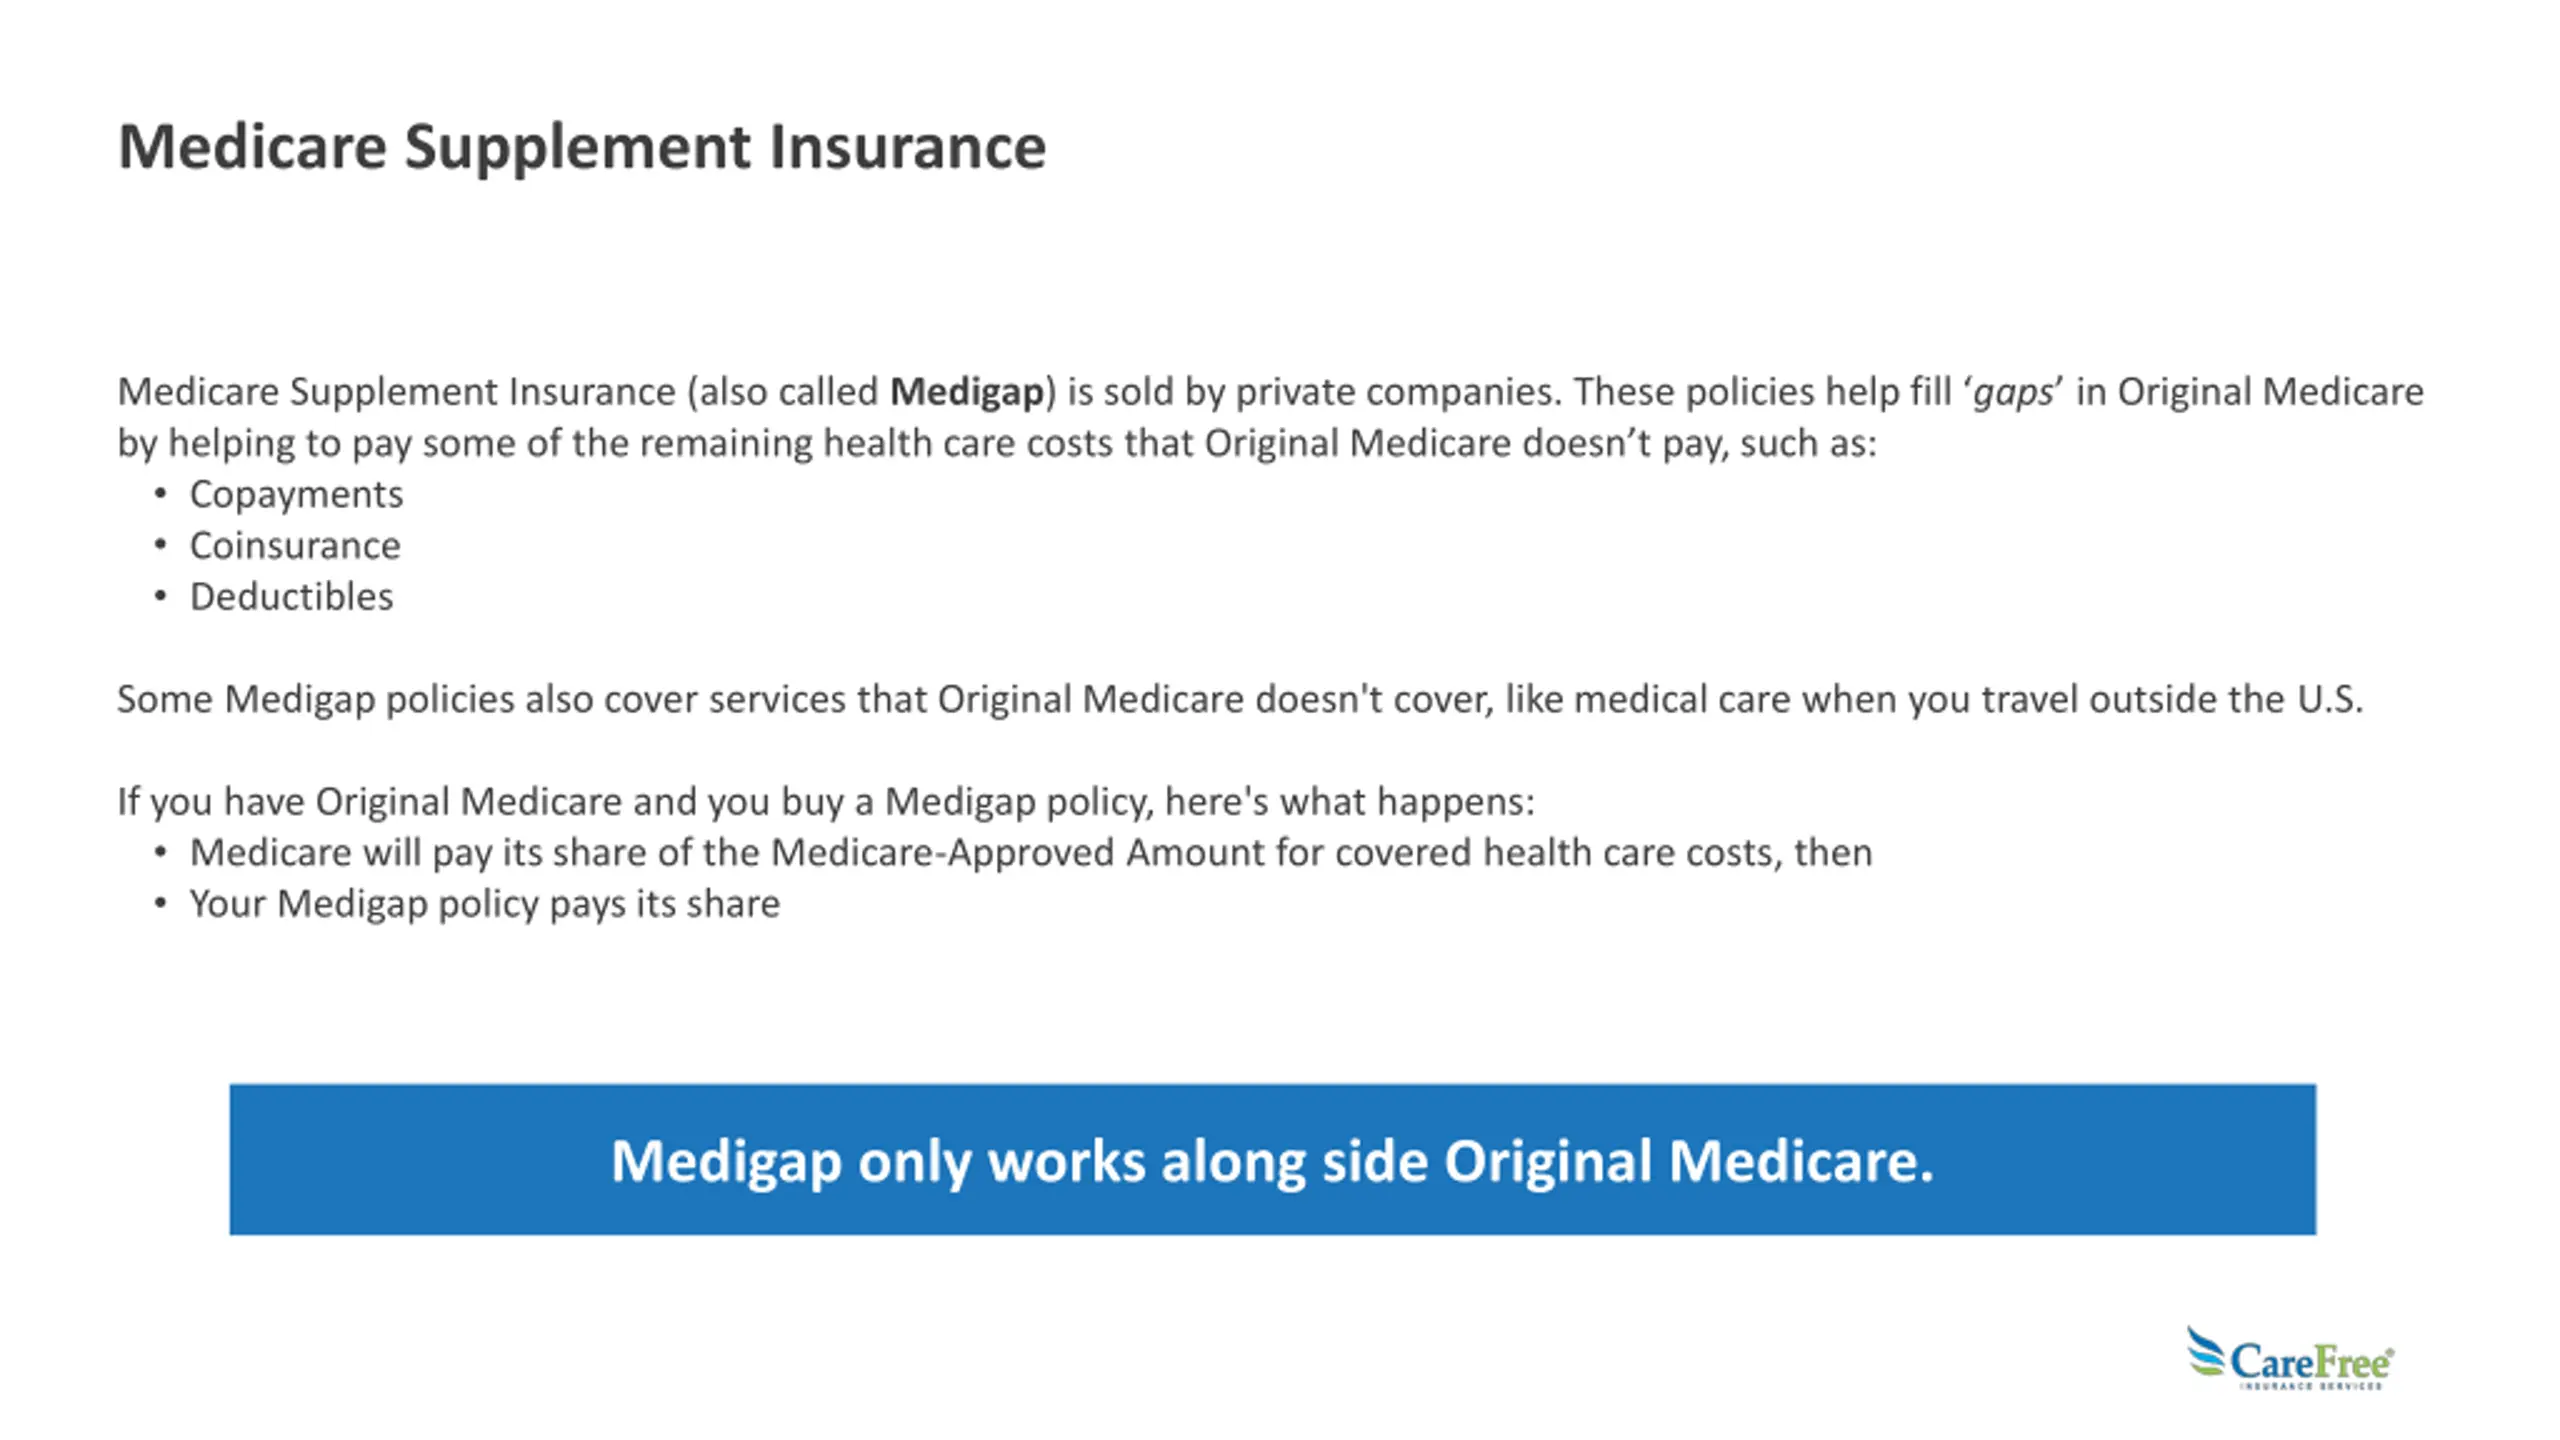Click the line "If you have Original Medicare"
The image size is (2560, 1440).
click(x=825, y=801)
